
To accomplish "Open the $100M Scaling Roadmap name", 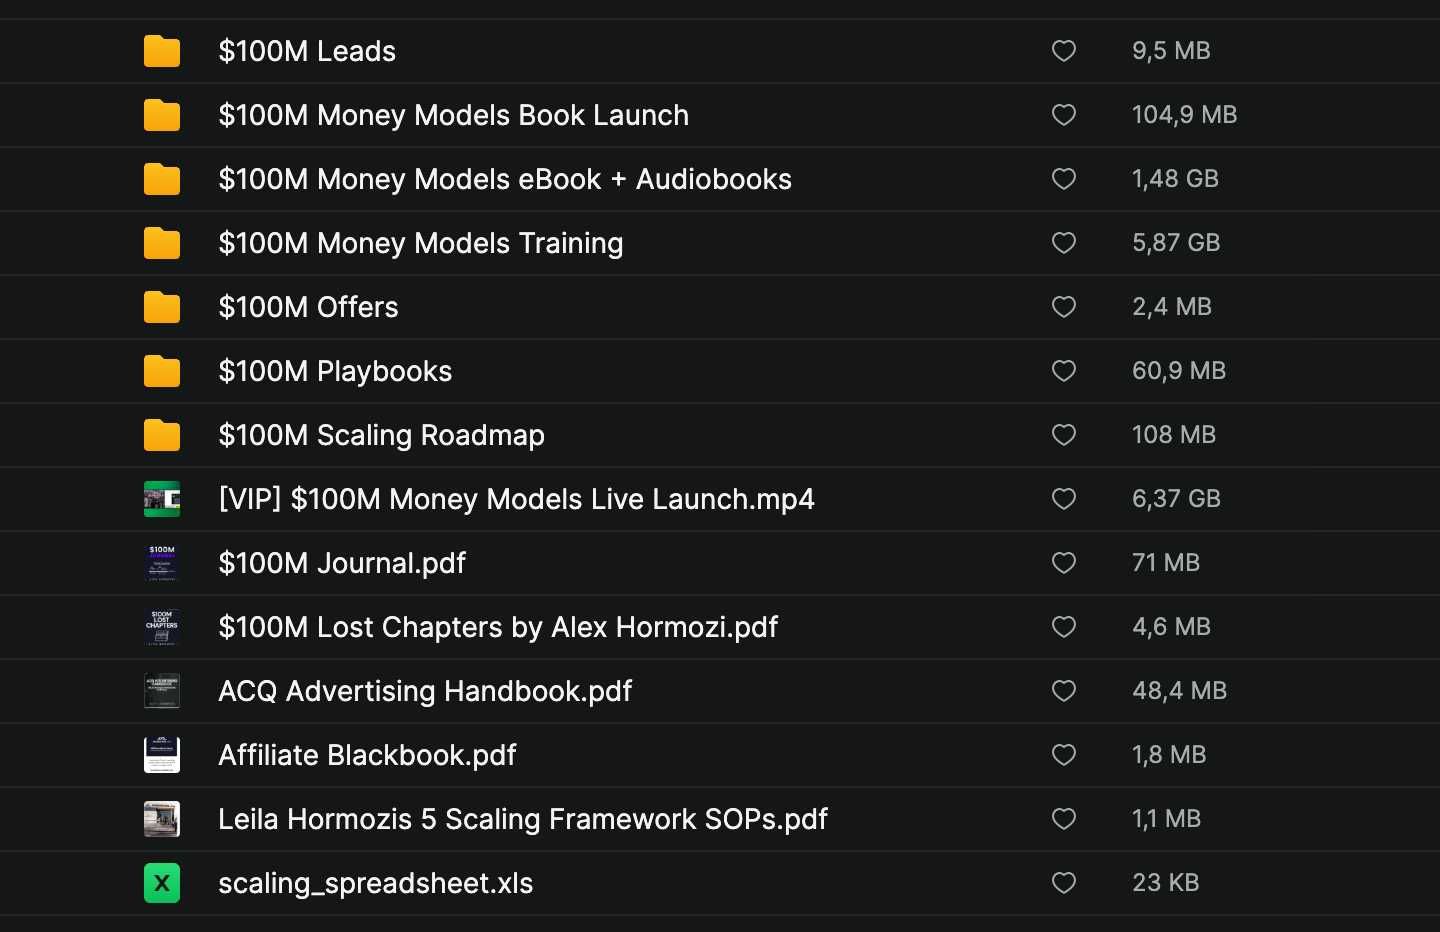I will [382, 435].
